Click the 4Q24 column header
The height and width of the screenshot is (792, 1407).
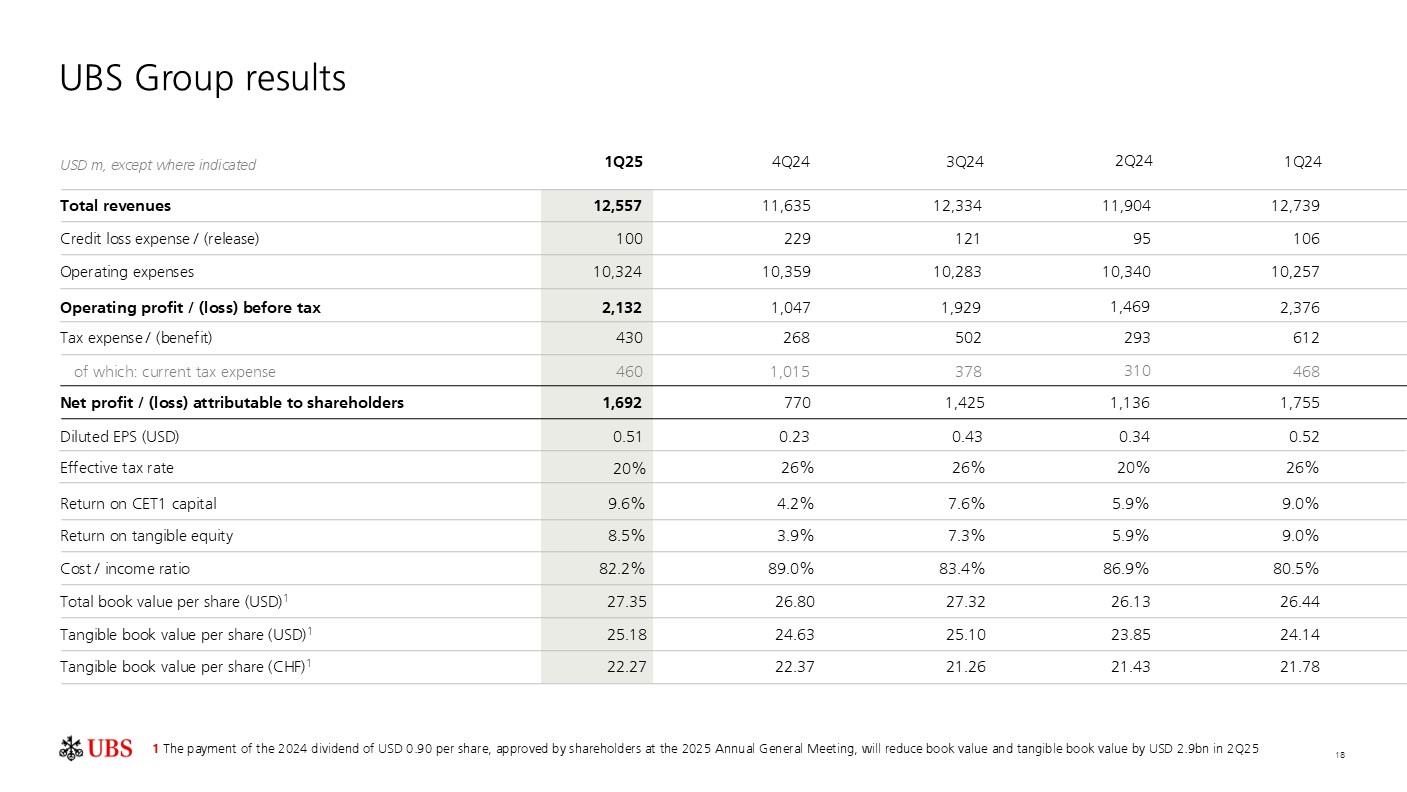coord(792,162)
